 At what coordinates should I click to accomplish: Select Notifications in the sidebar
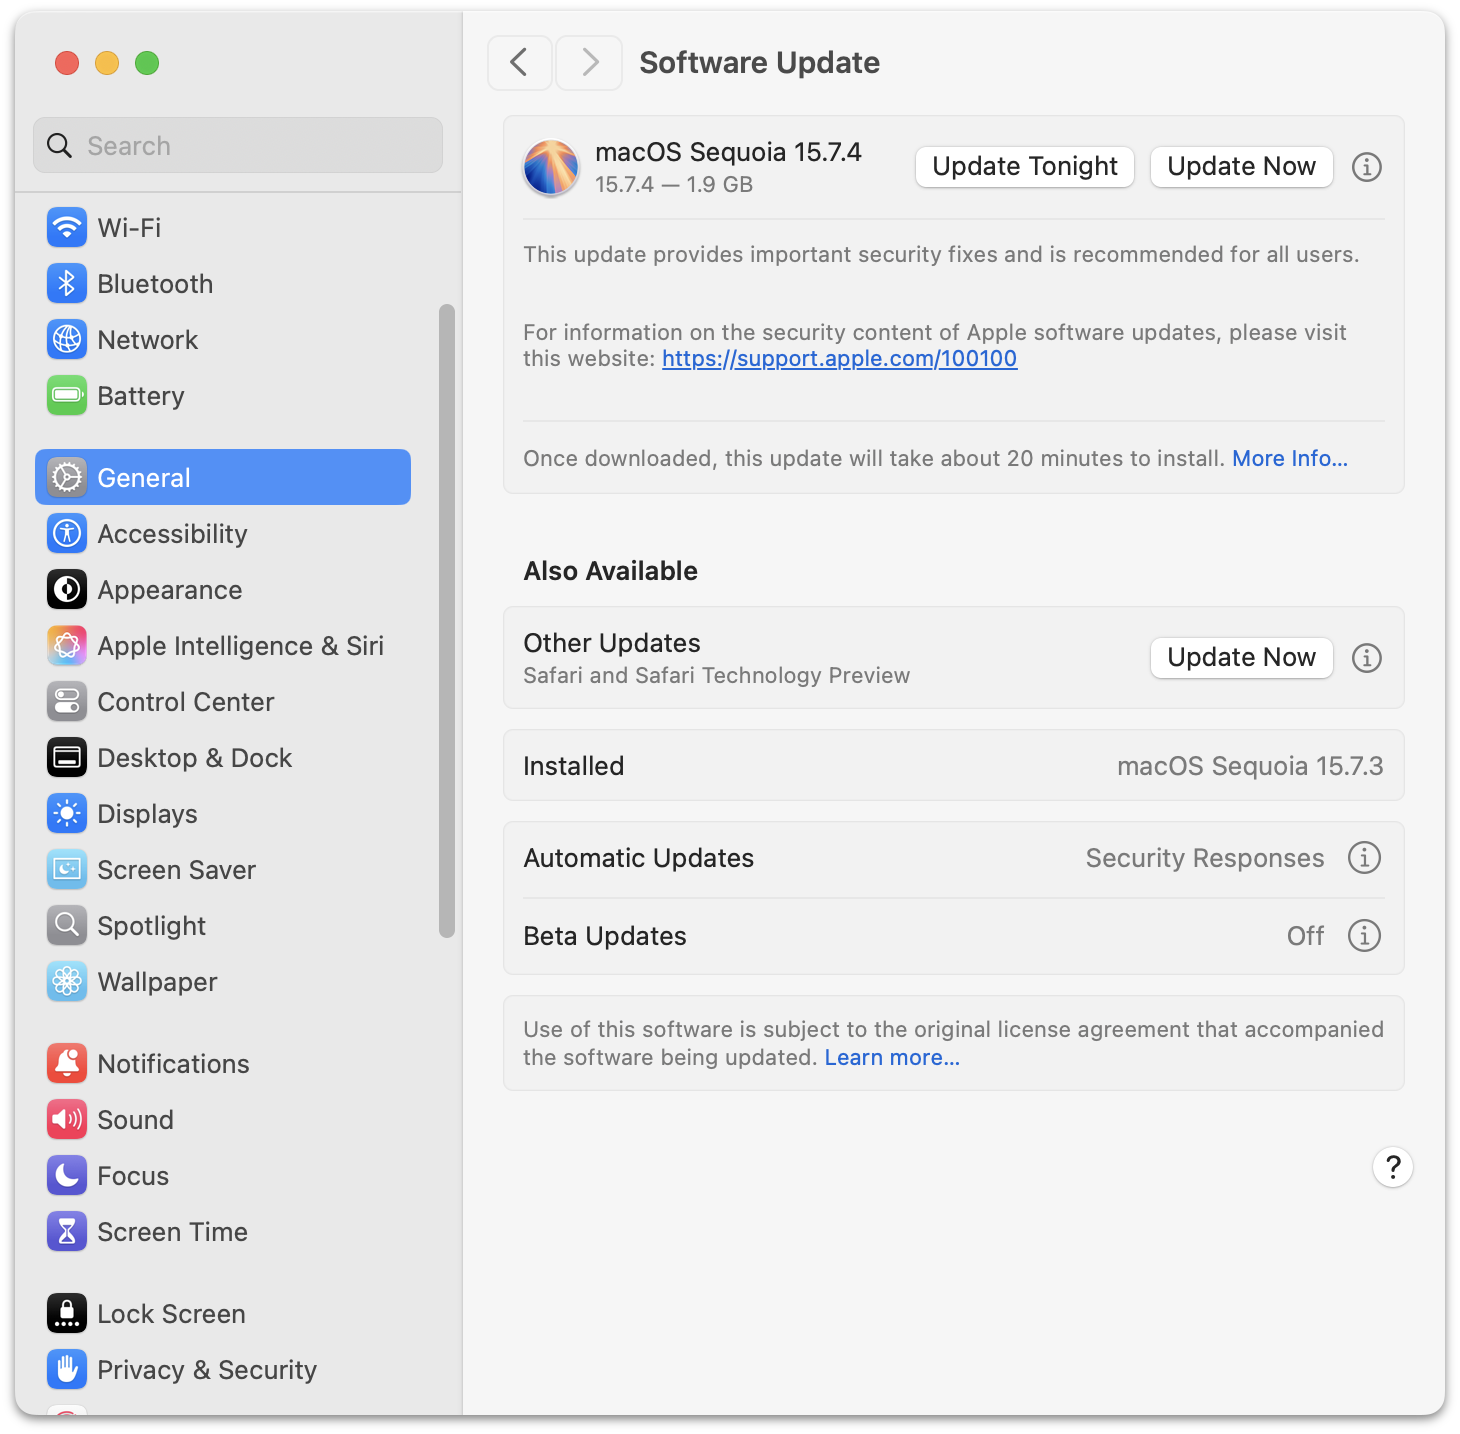173,1064
